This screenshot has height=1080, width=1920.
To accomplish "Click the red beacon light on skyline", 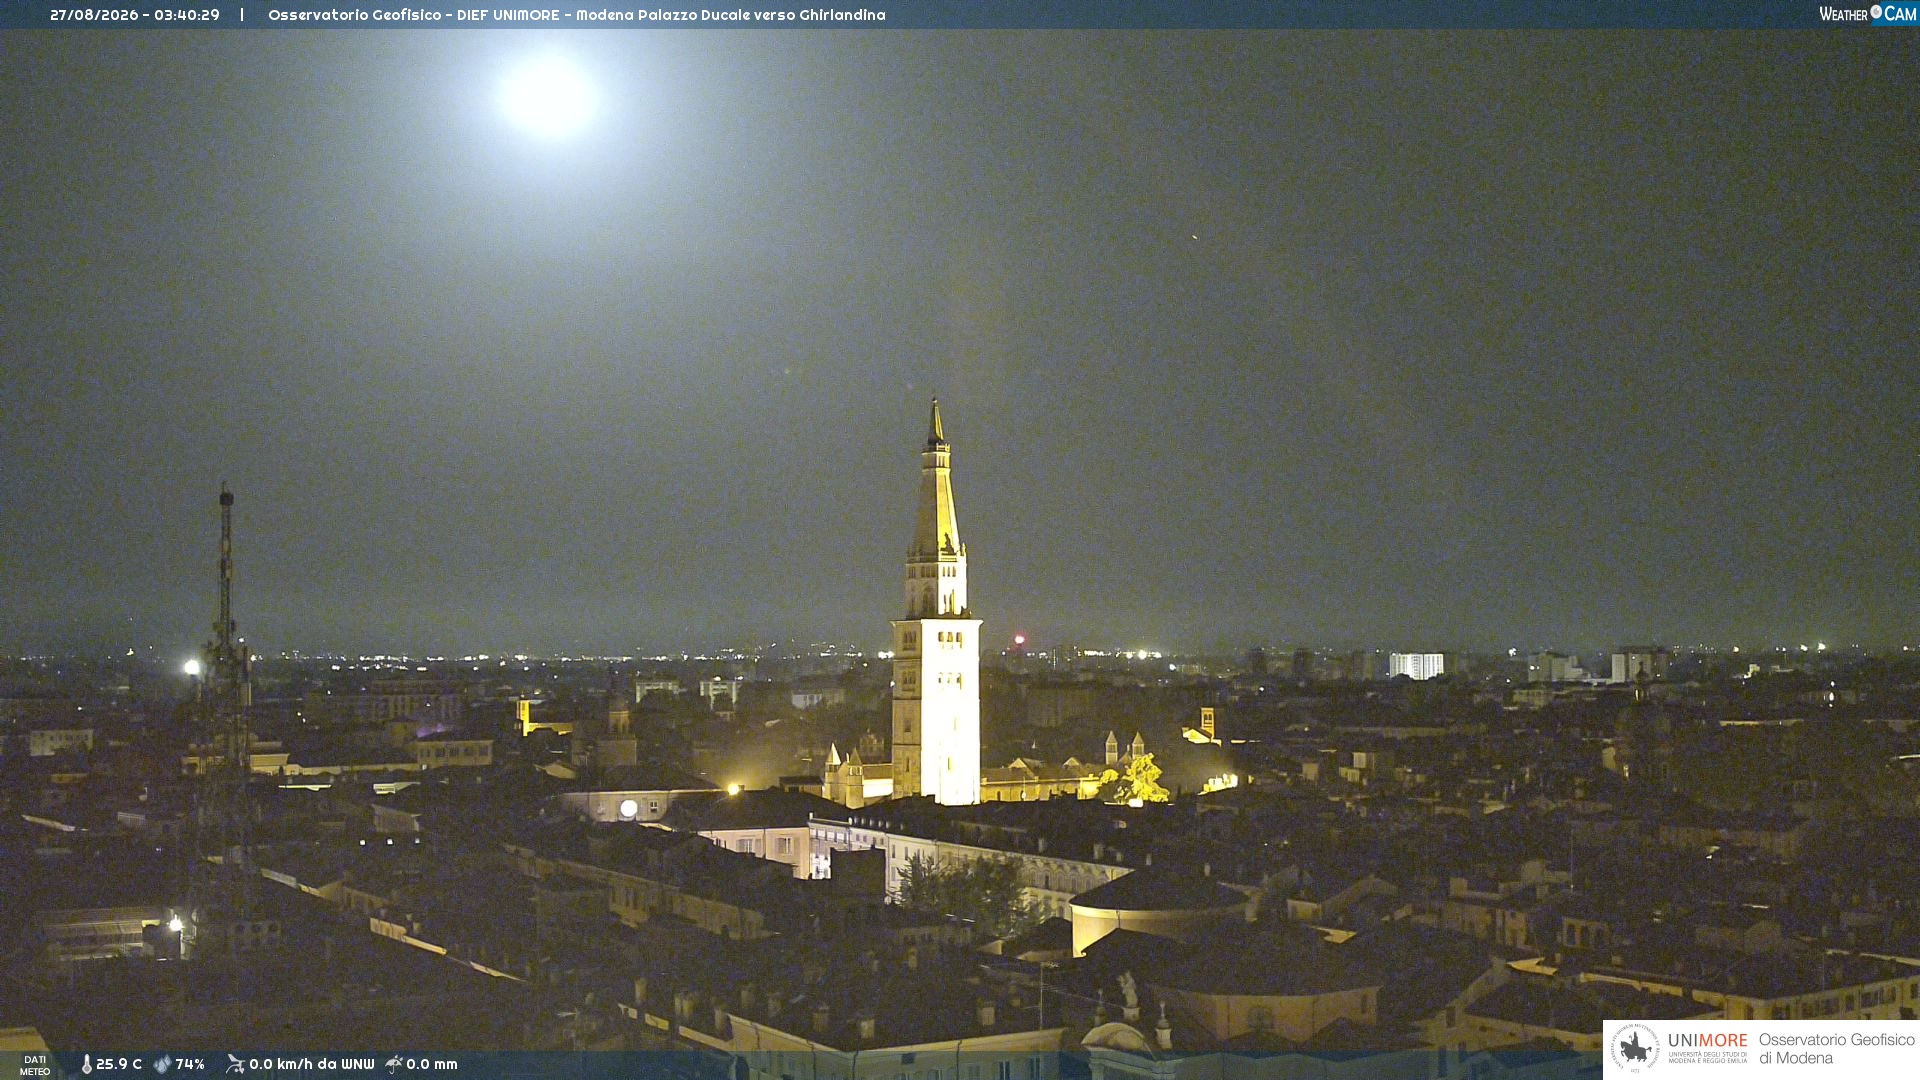I will (1019, 639).
